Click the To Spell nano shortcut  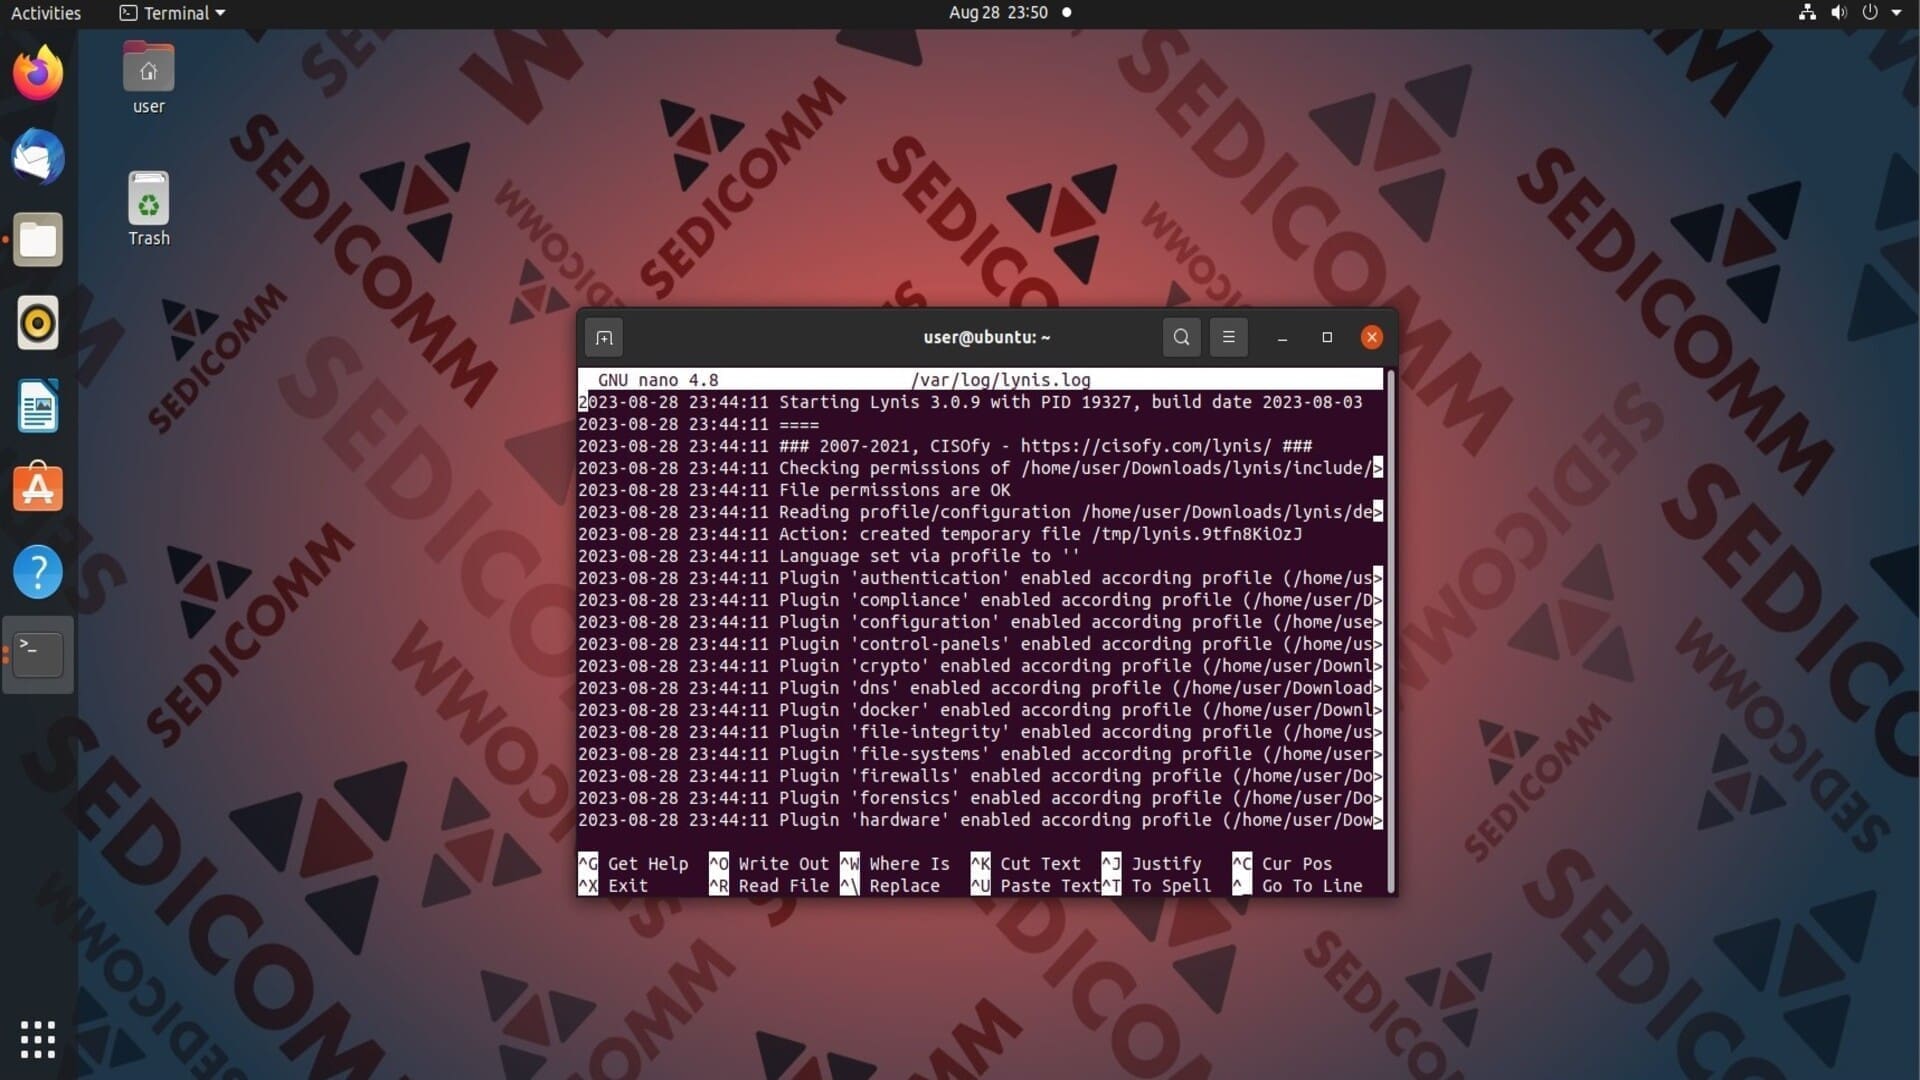[1157, 886]
